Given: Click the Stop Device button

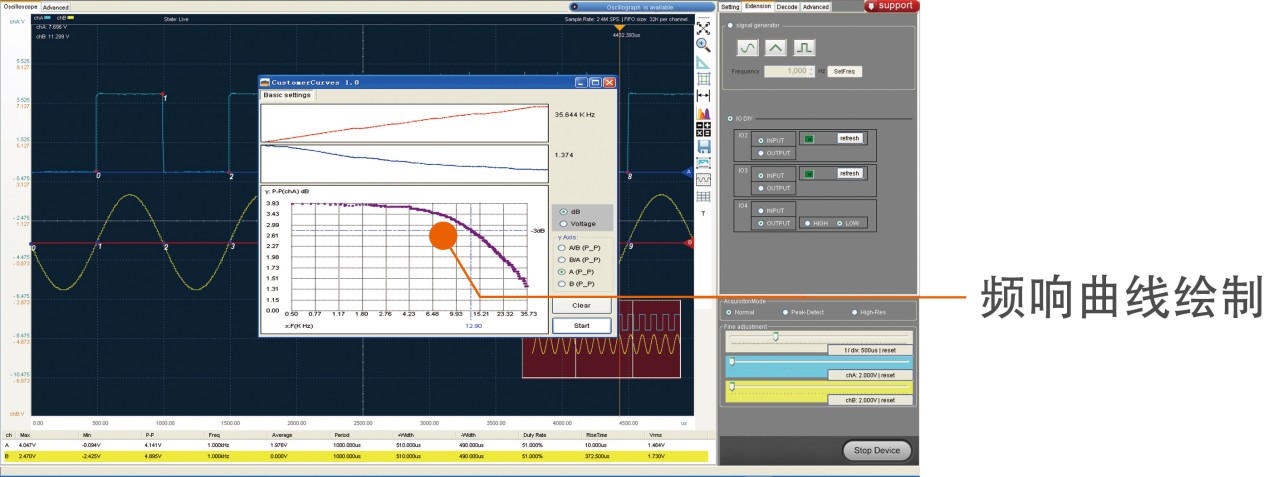Looking at the screenshot, I should pos(877,450).
